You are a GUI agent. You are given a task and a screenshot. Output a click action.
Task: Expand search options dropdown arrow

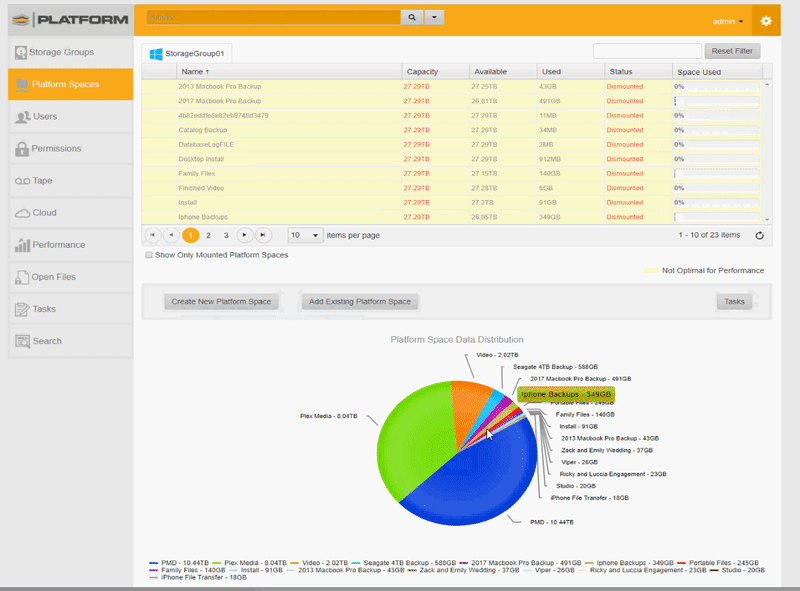click(x=434, y=17)
